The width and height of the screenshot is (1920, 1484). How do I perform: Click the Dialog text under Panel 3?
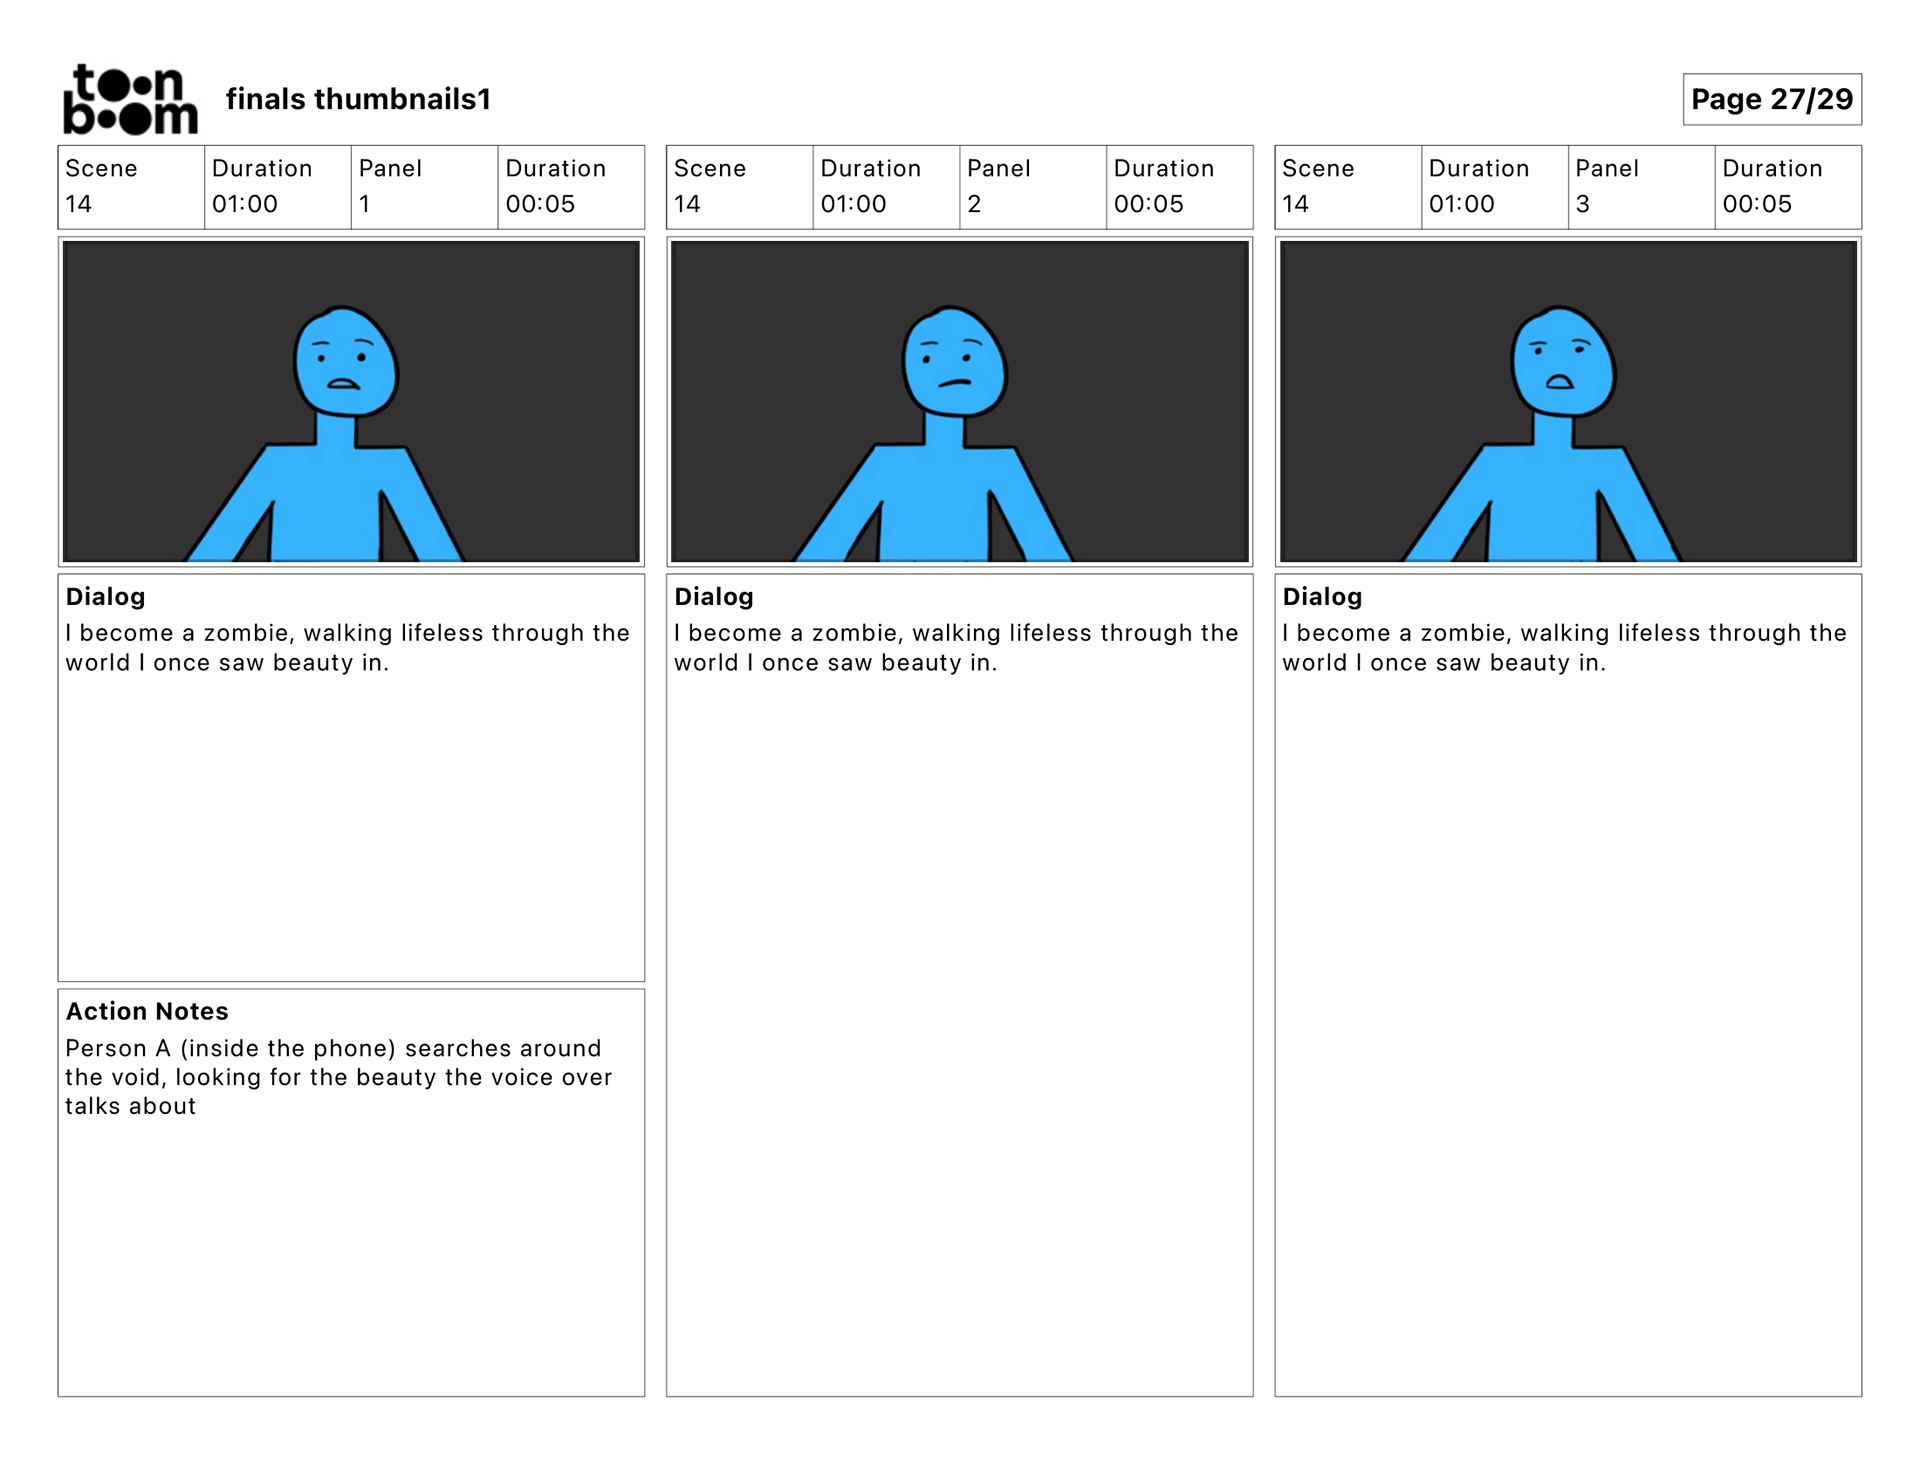tap(1563, 647)
